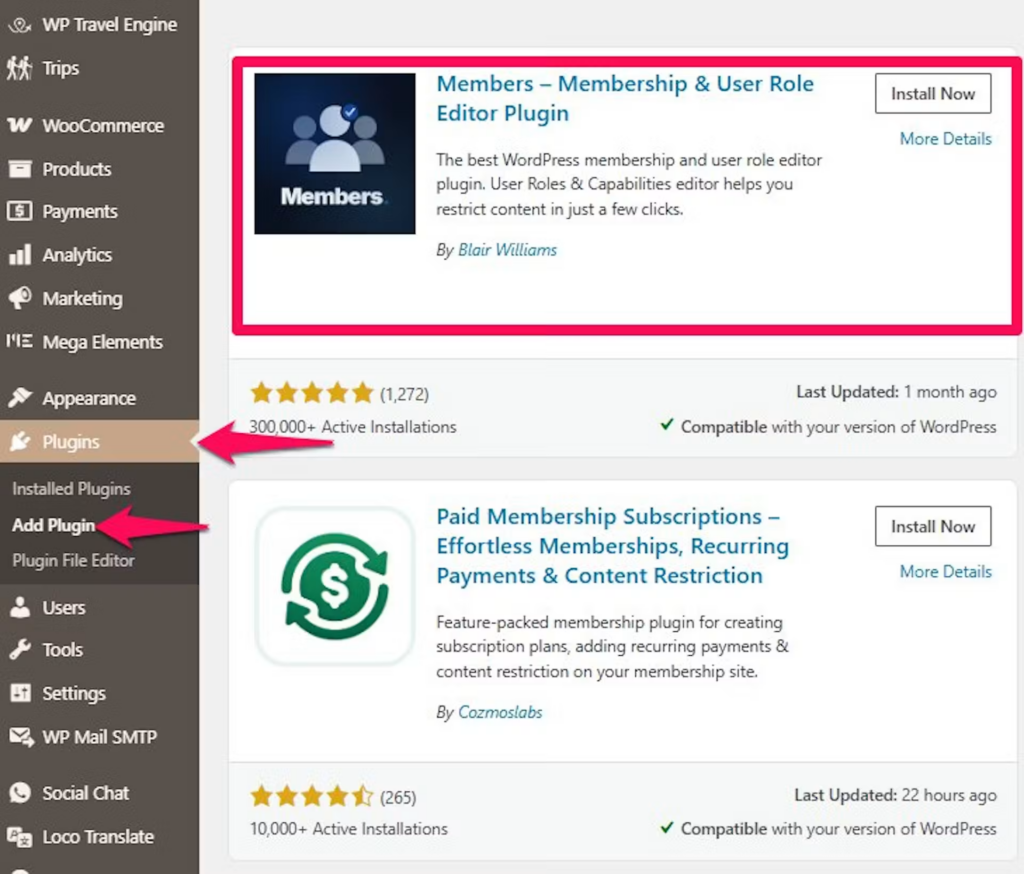Visit author Blair Williams link

tap(507, 250)
